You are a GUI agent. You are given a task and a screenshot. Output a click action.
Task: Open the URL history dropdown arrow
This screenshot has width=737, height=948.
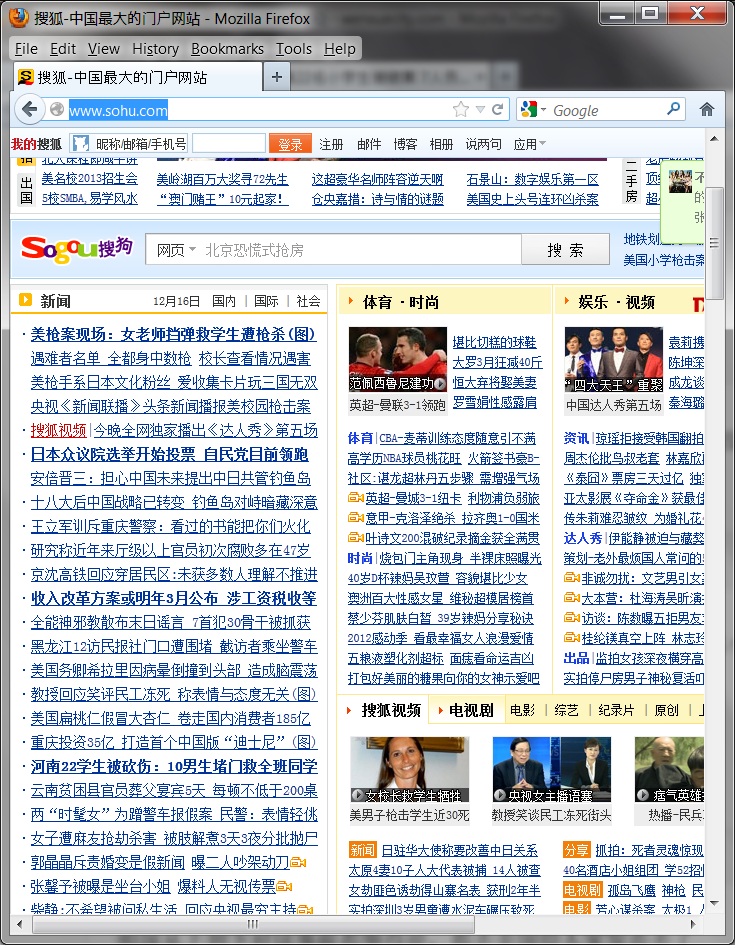(480, 109)
